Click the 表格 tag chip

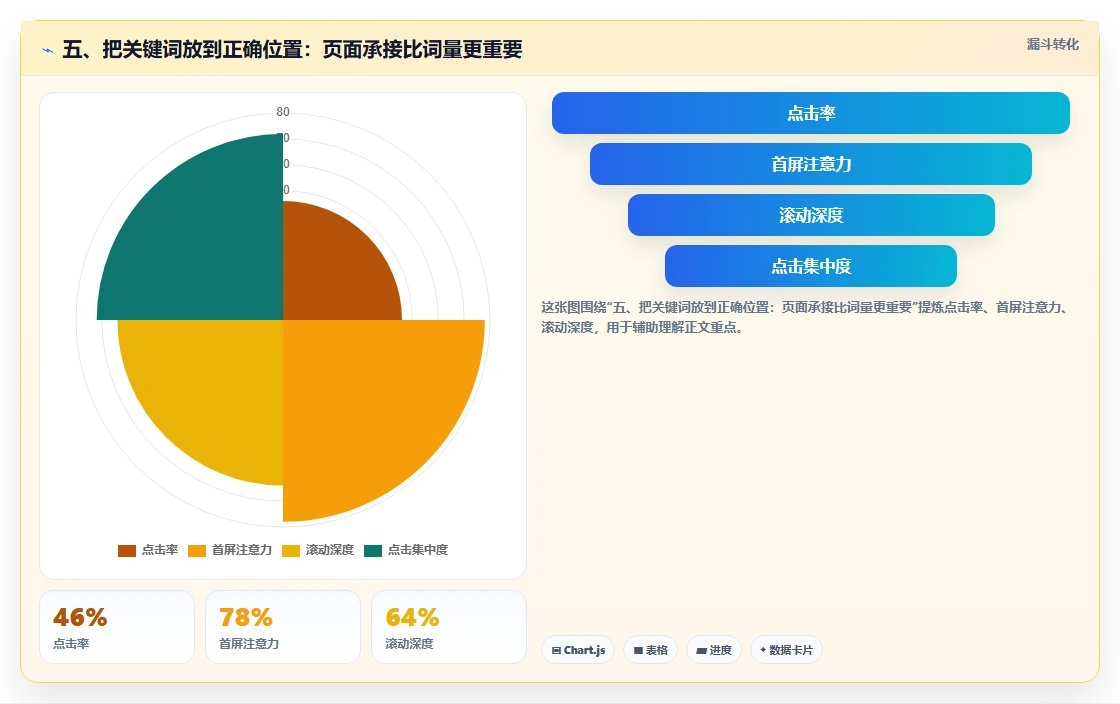(x=650, y=650)
